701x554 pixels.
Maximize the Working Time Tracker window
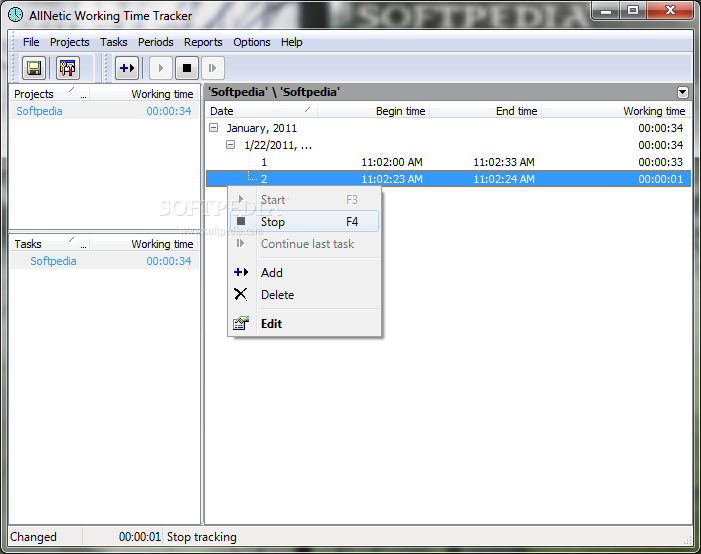tap(633, 10)
